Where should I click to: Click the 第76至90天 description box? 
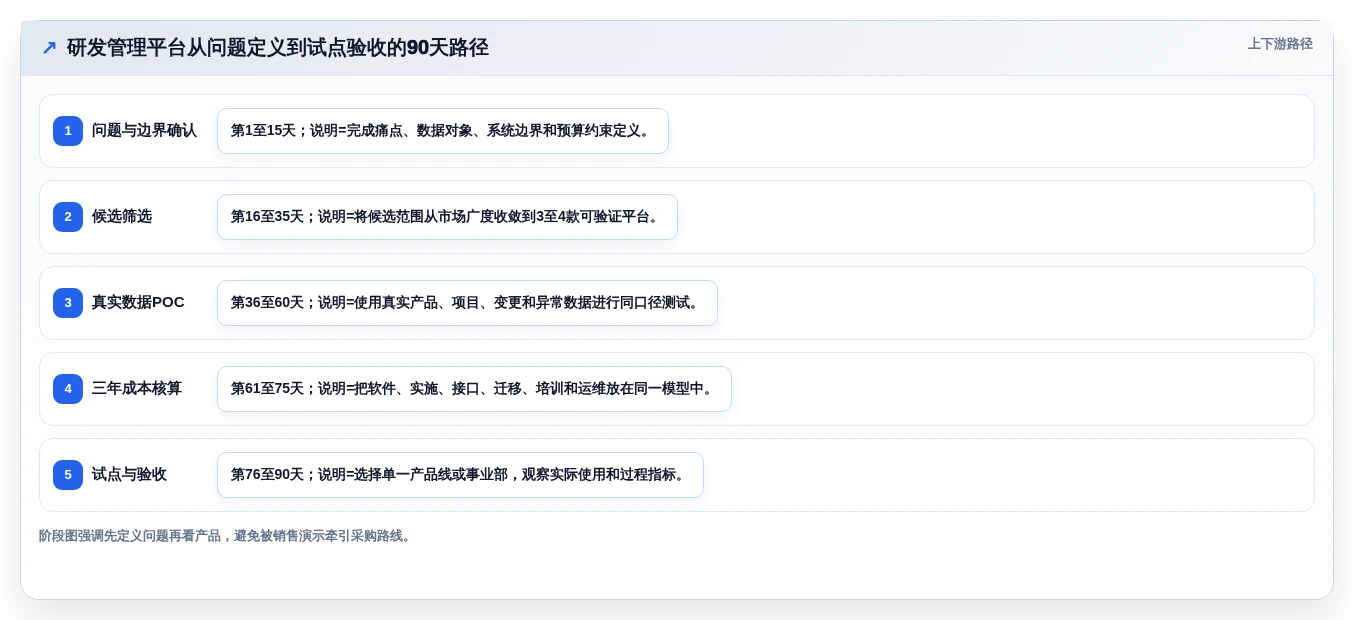[460, 475]
